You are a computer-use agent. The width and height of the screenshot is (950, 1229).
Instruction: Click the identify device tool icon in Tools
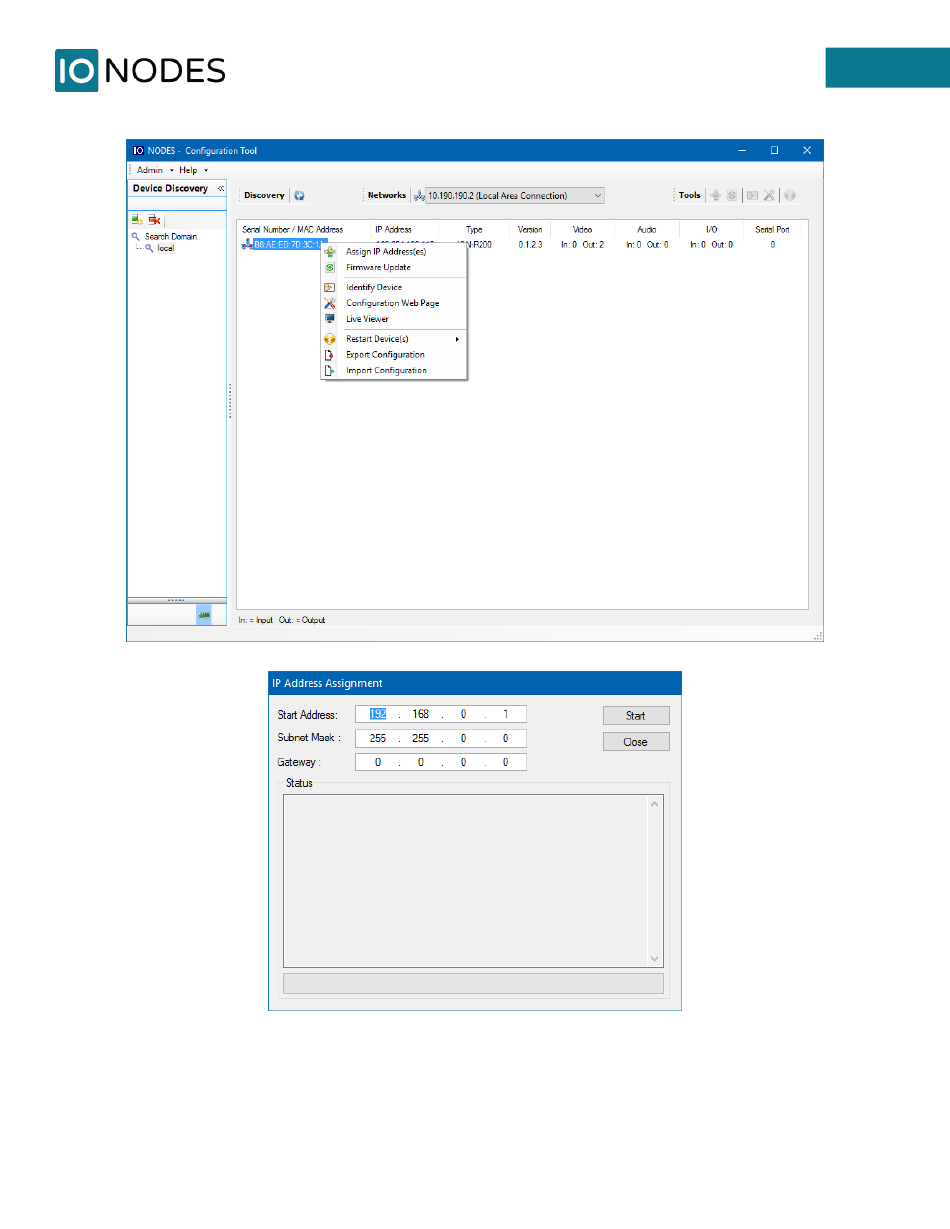[752, 196]
